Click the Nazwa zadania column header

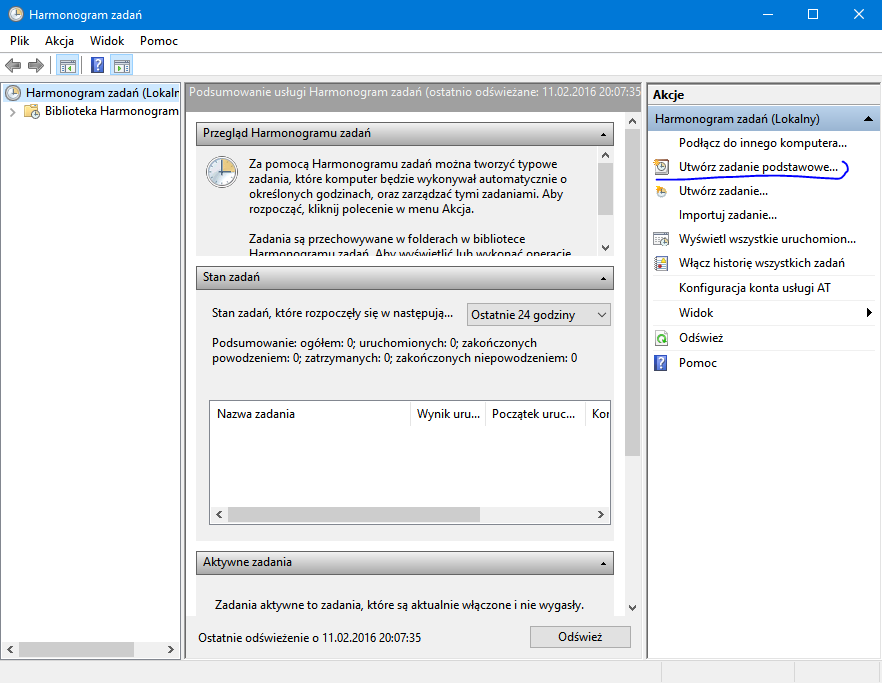click(310, 414)
